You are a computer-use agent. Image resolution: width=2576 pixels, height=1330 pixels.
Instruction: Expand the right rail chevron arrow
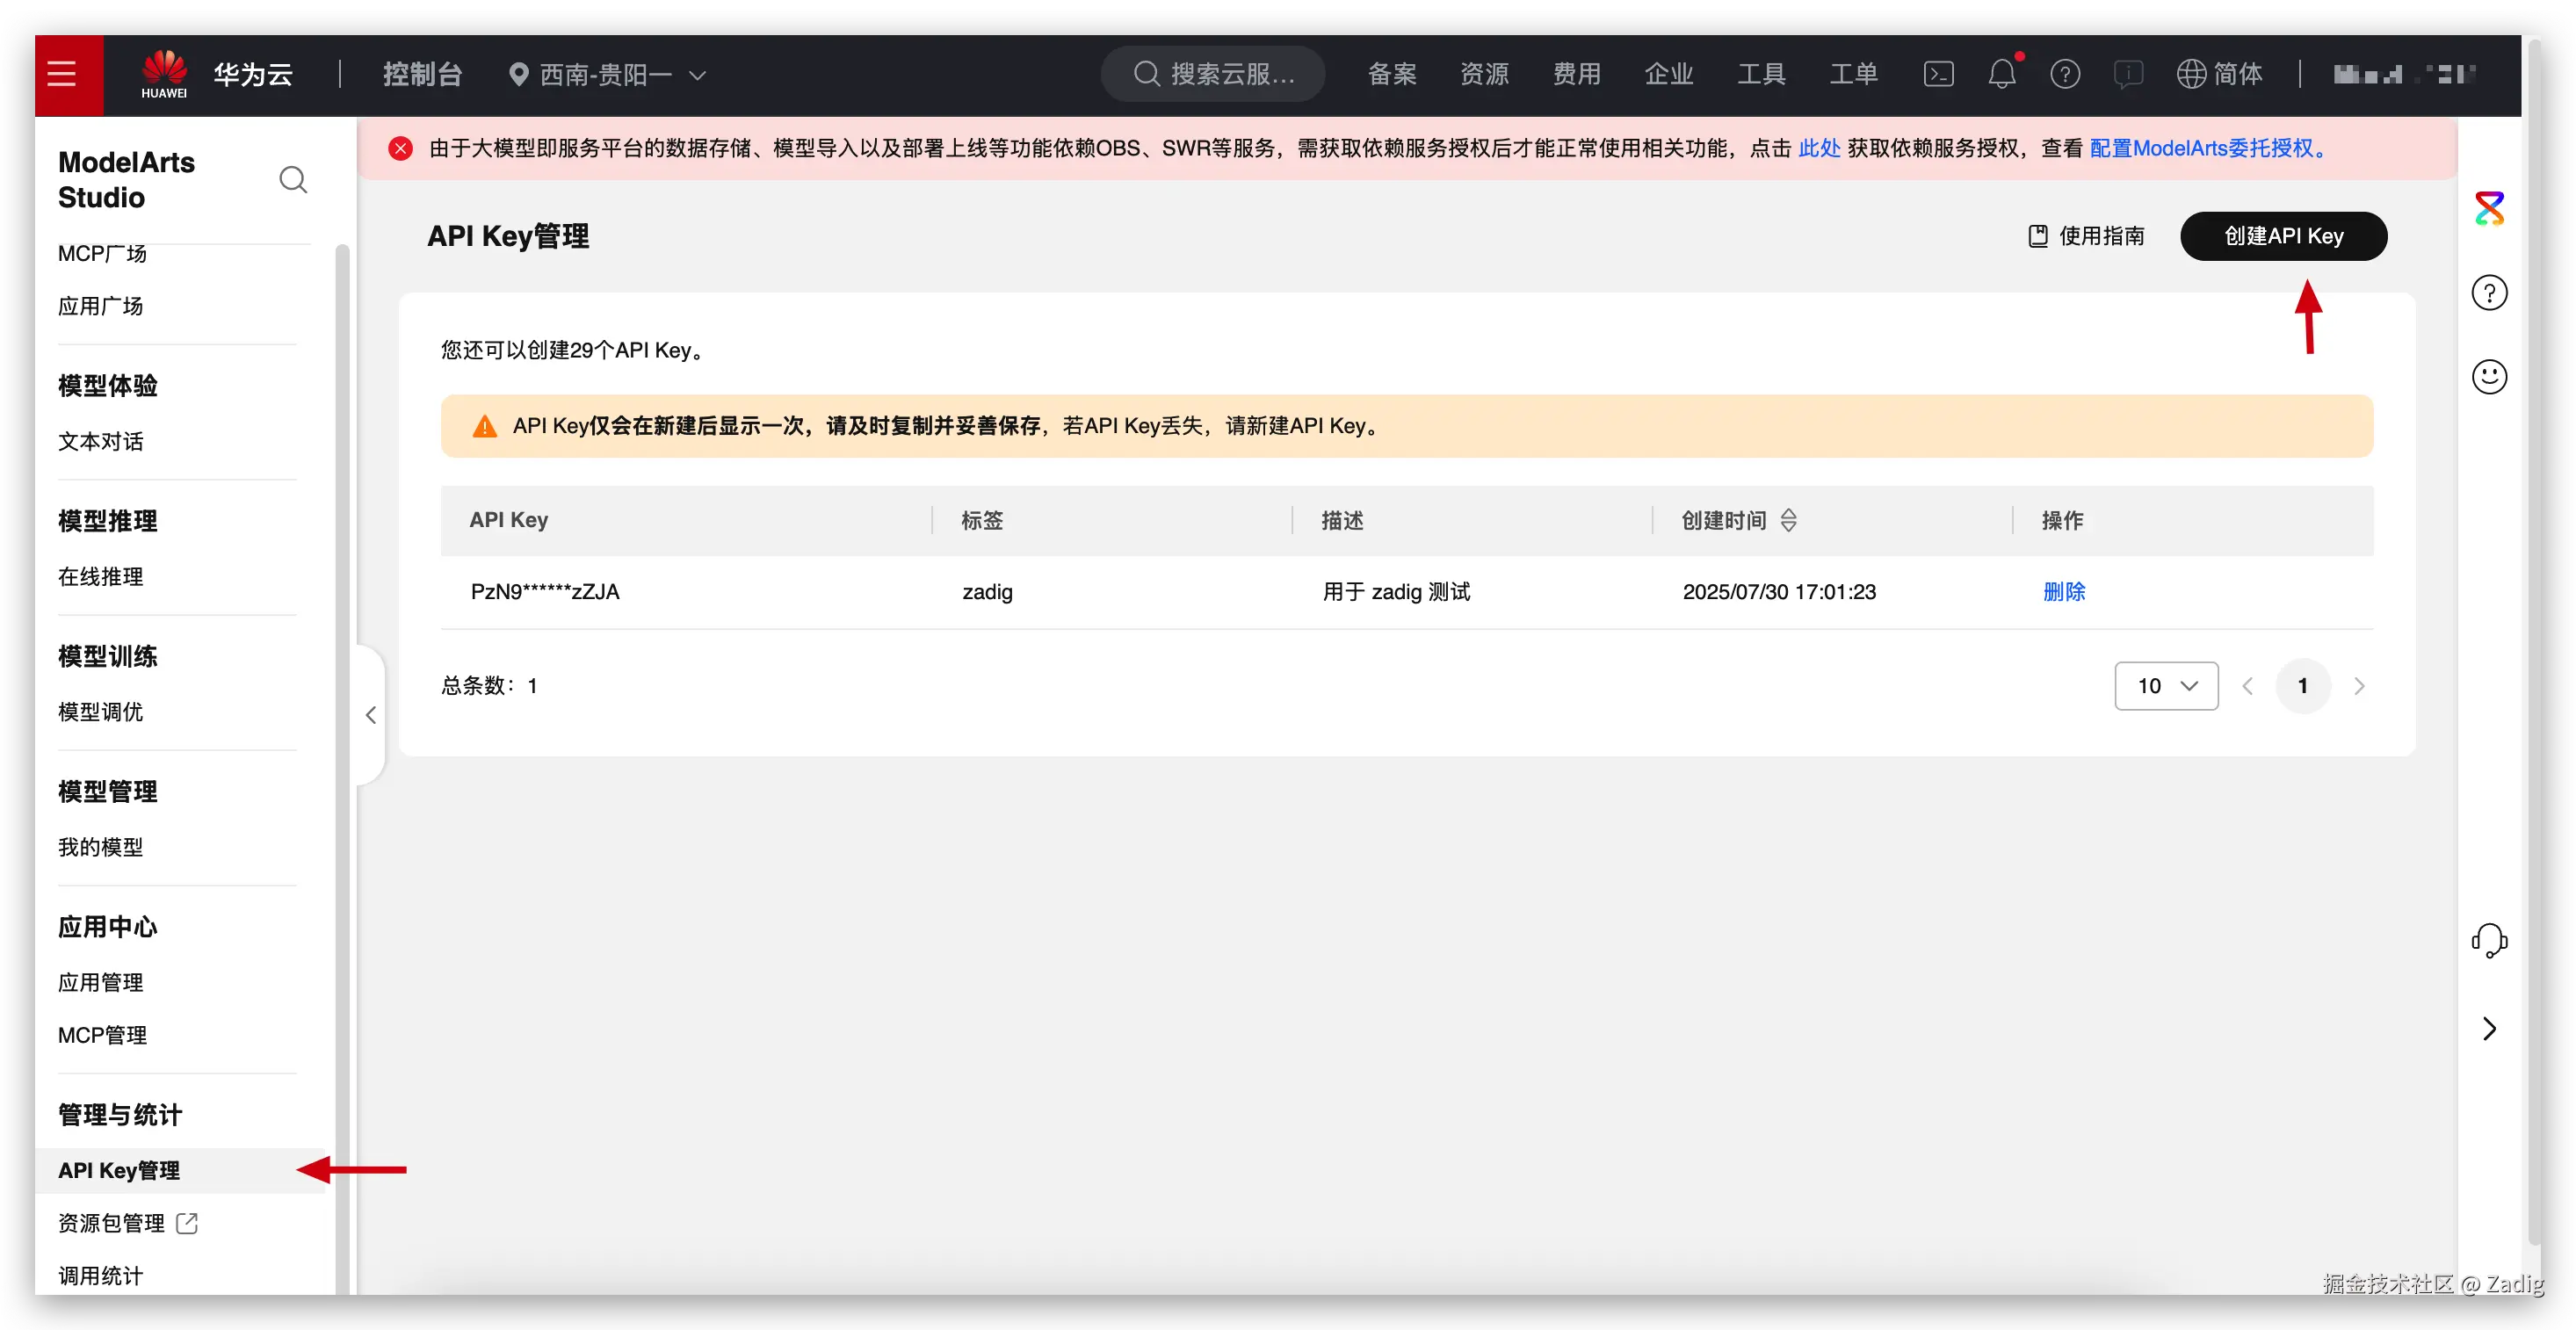[x=2488, y=1028]
